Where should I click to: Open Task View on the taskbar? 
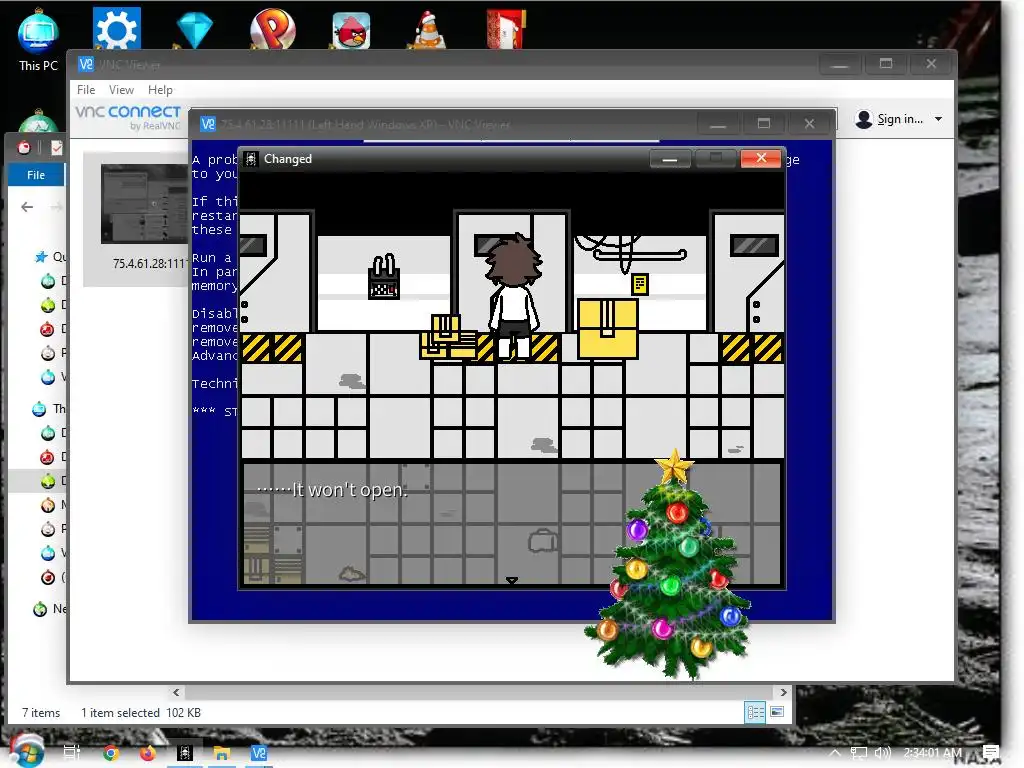[71, 753]
